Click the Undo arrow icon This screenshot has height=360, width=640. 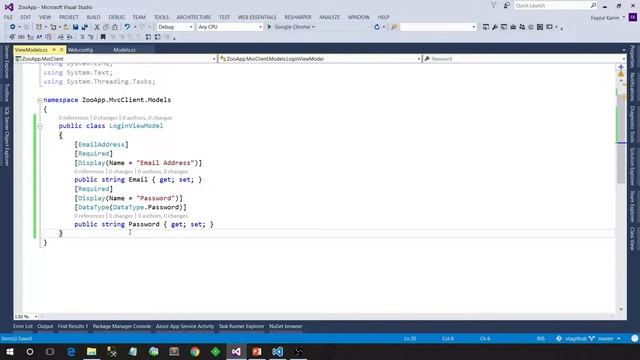coord(127,27)
